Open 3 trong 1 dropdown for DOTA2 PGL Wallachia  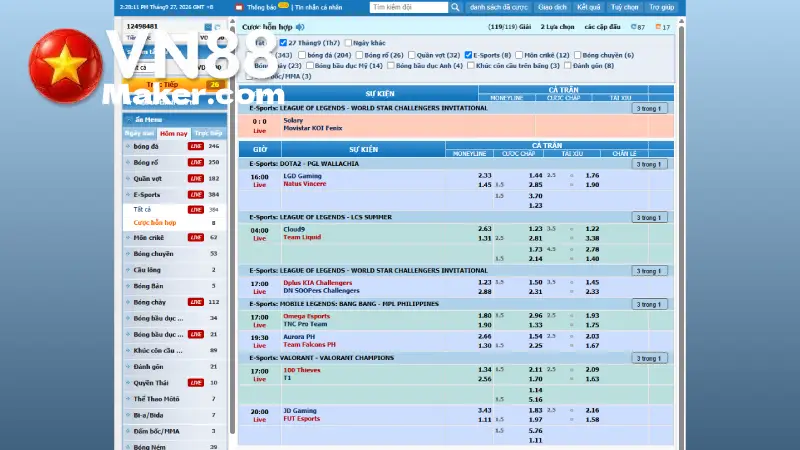[x=649, y=164]
